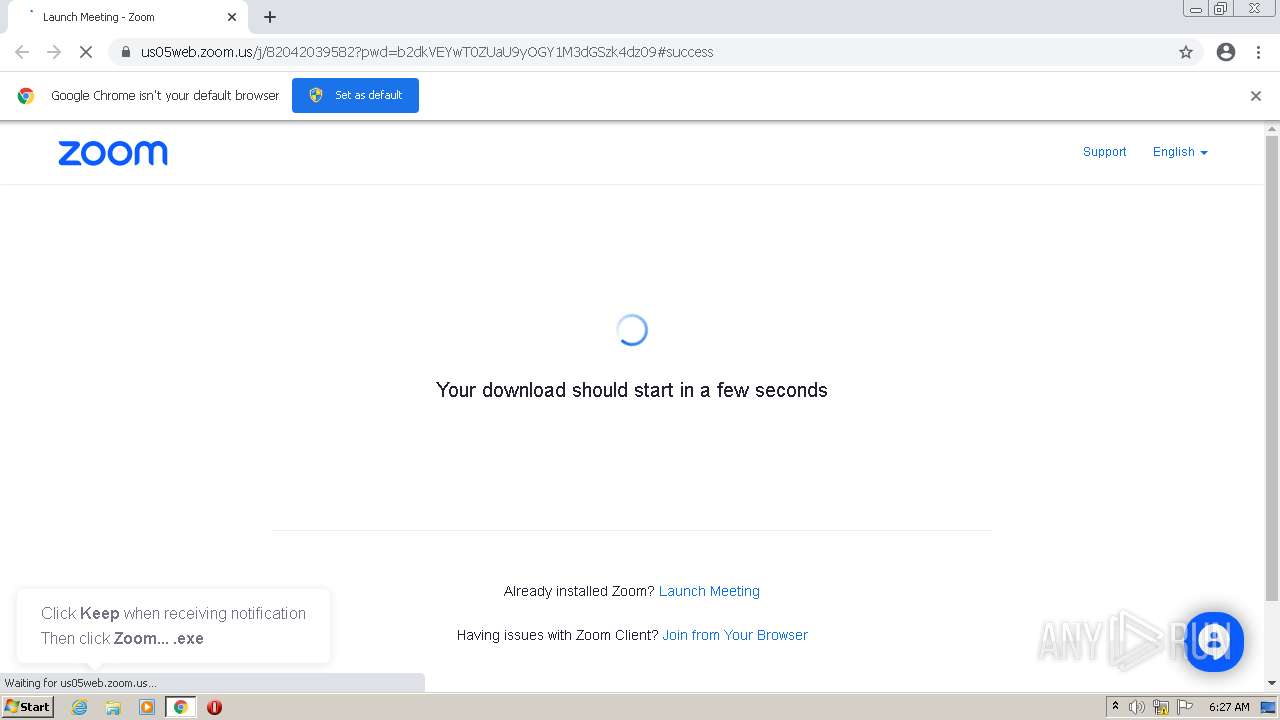Open the Chrome profile avatar icon

(1226, 52)
